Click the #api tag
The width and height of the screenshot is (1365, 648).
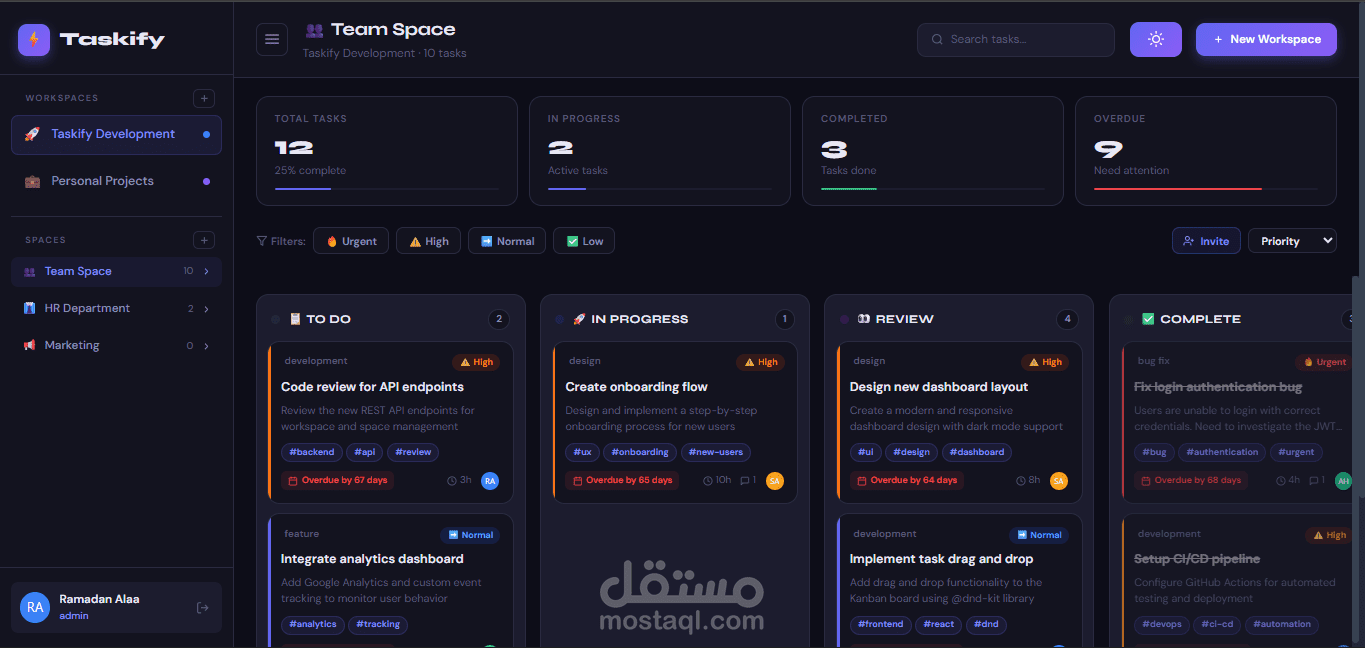(365, 452)
